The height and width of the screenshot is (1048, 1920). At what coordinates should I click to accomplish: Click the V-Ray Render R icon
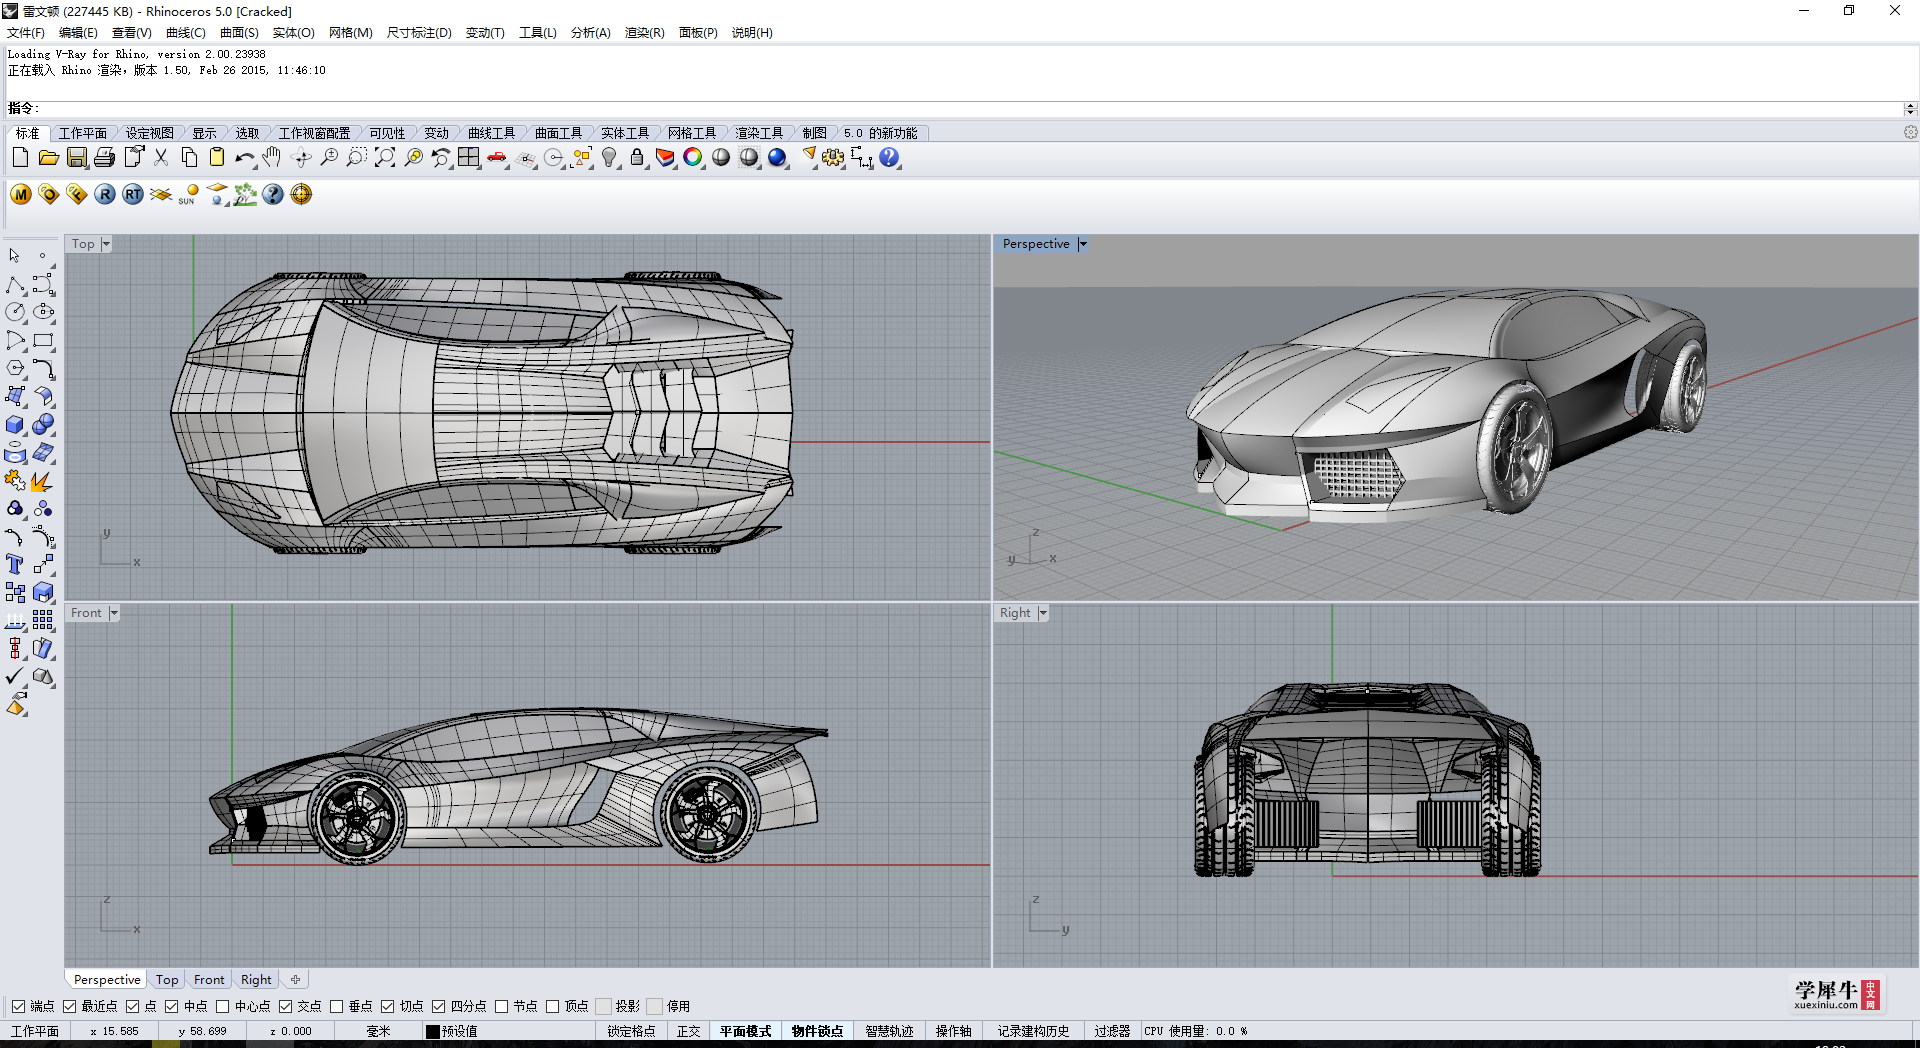105,194
